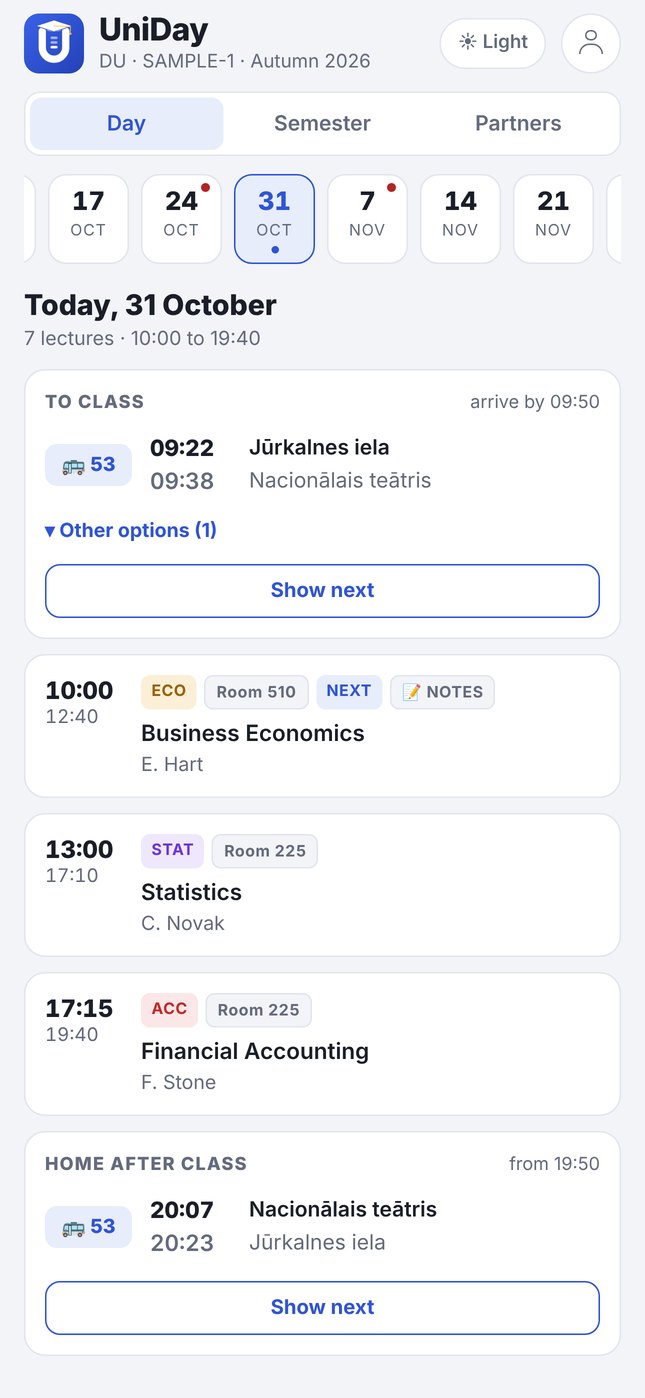Click the STAT subject tag
The height and width of the screenshot is (1398, 645).
pyautogui.click(x=173, y=850)
